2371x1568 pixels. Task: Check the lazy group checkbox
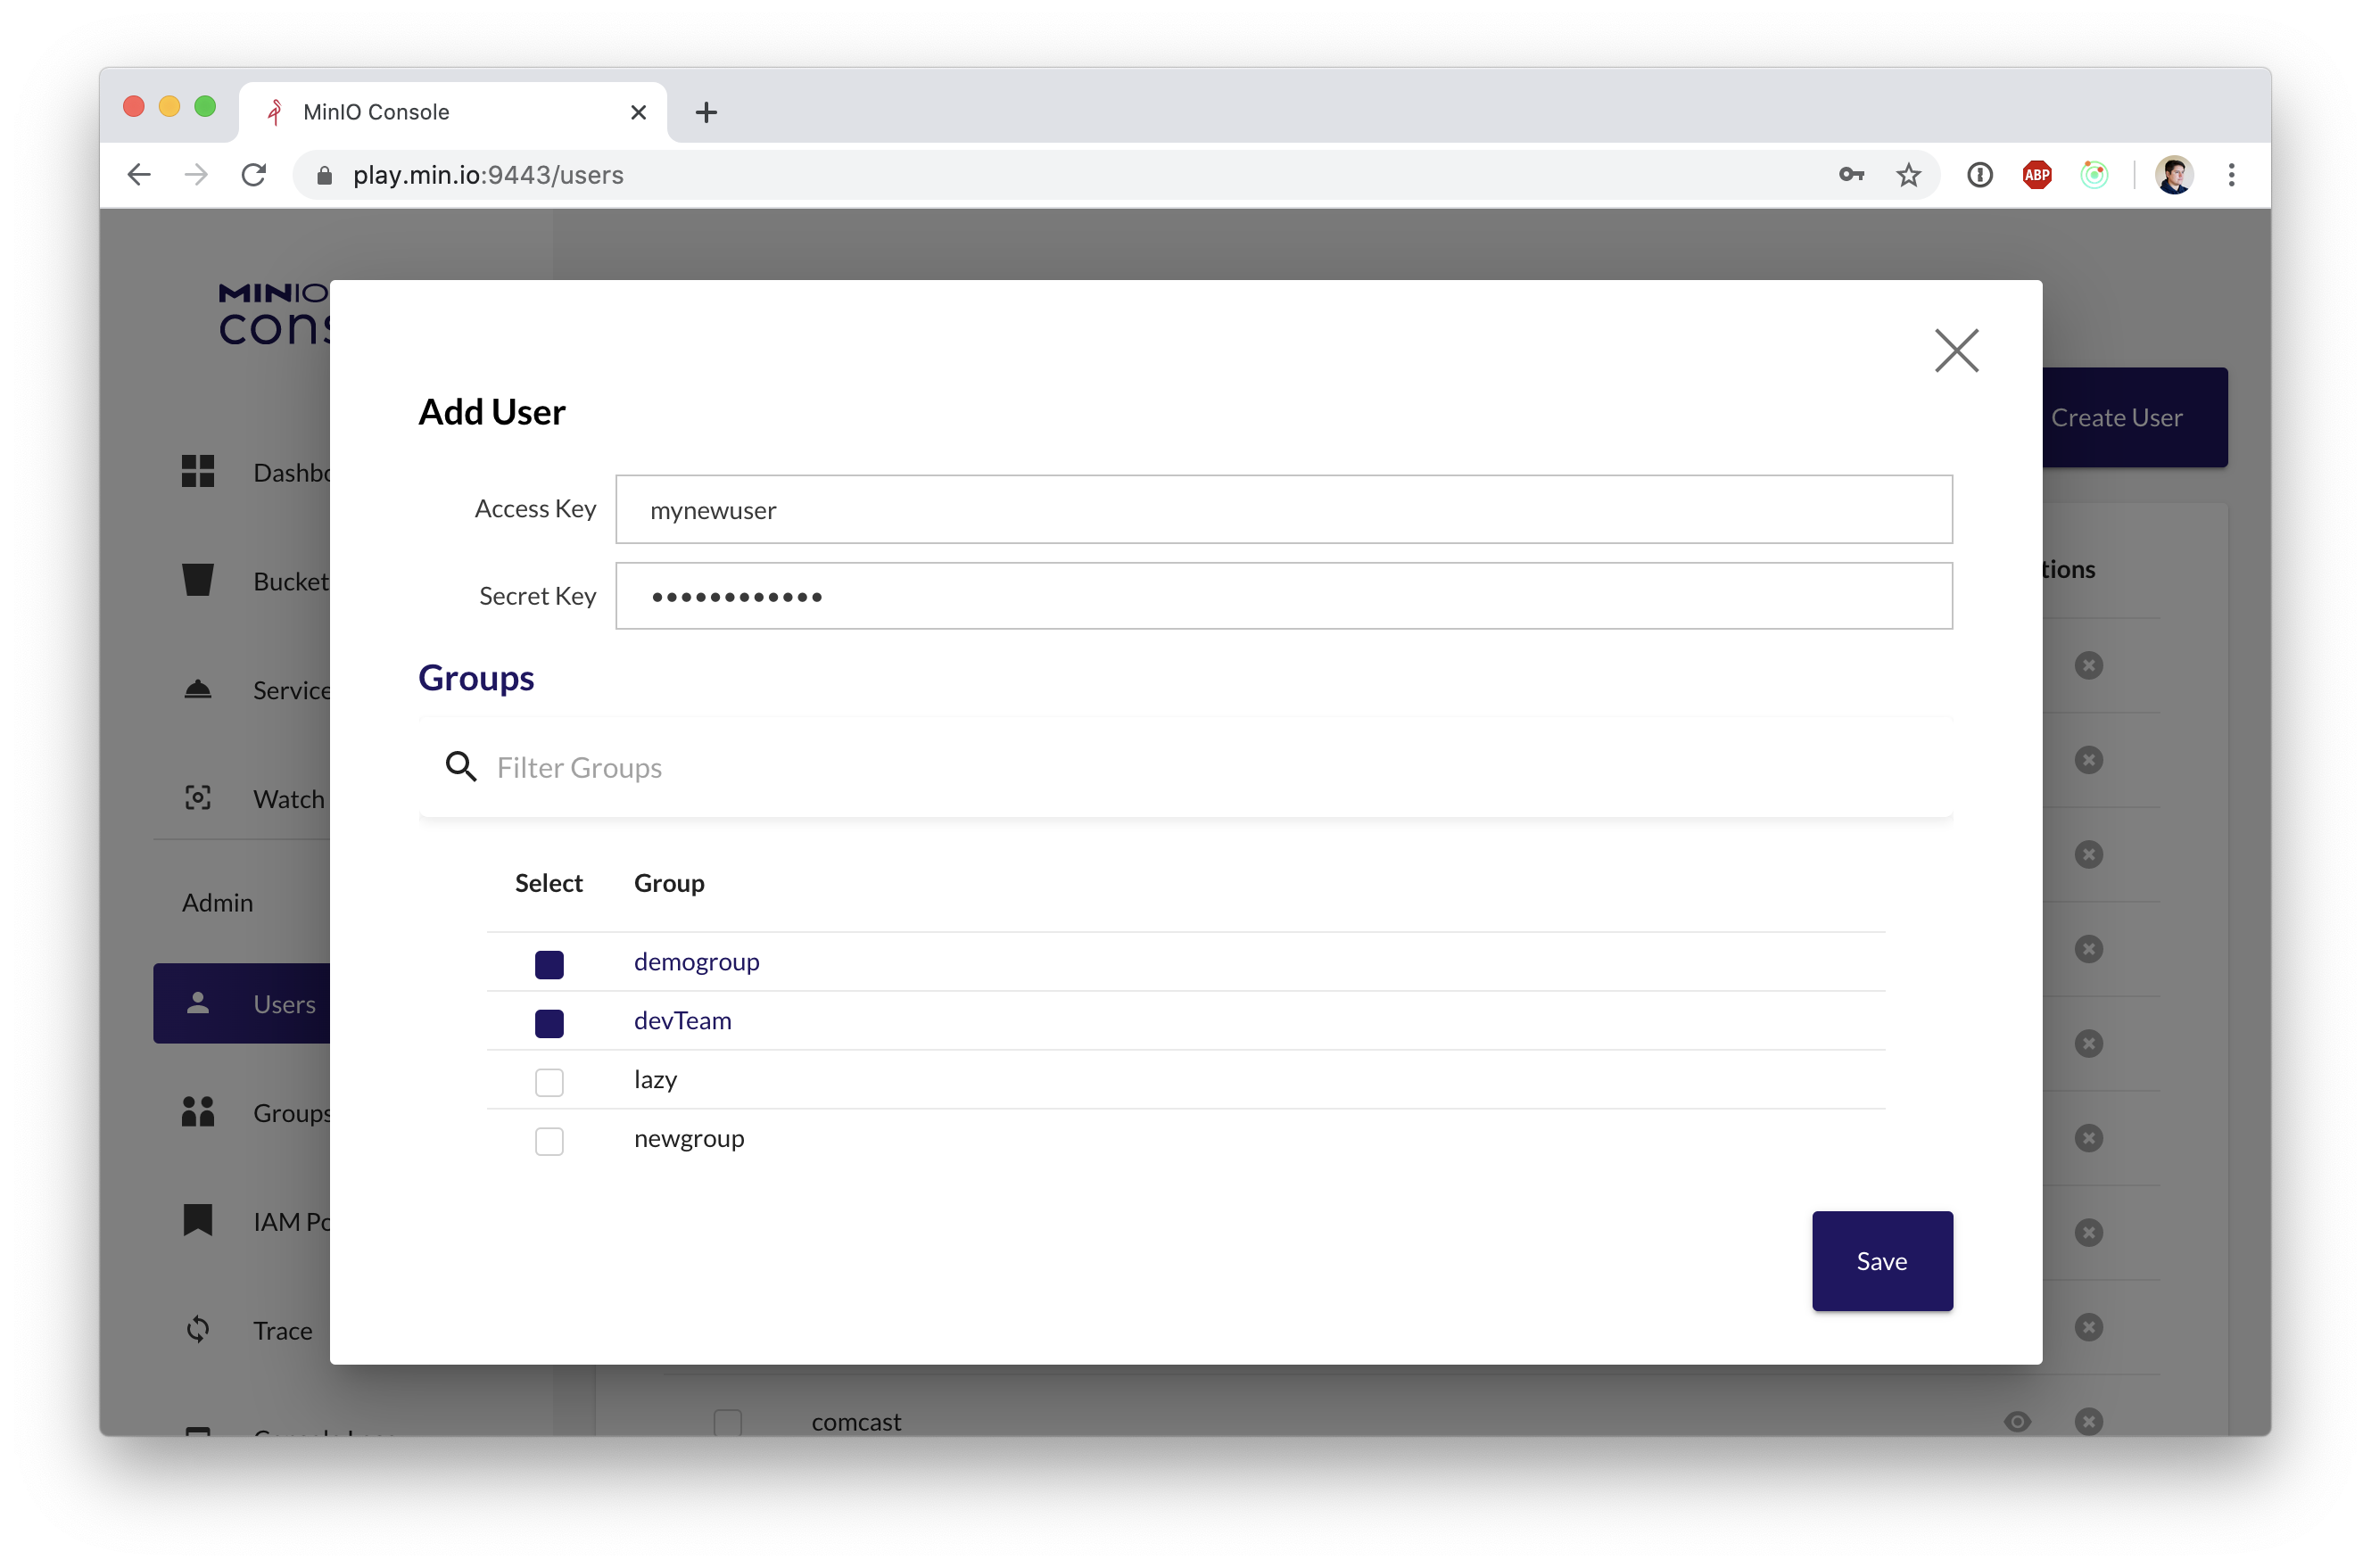[x=549, y=1082]
